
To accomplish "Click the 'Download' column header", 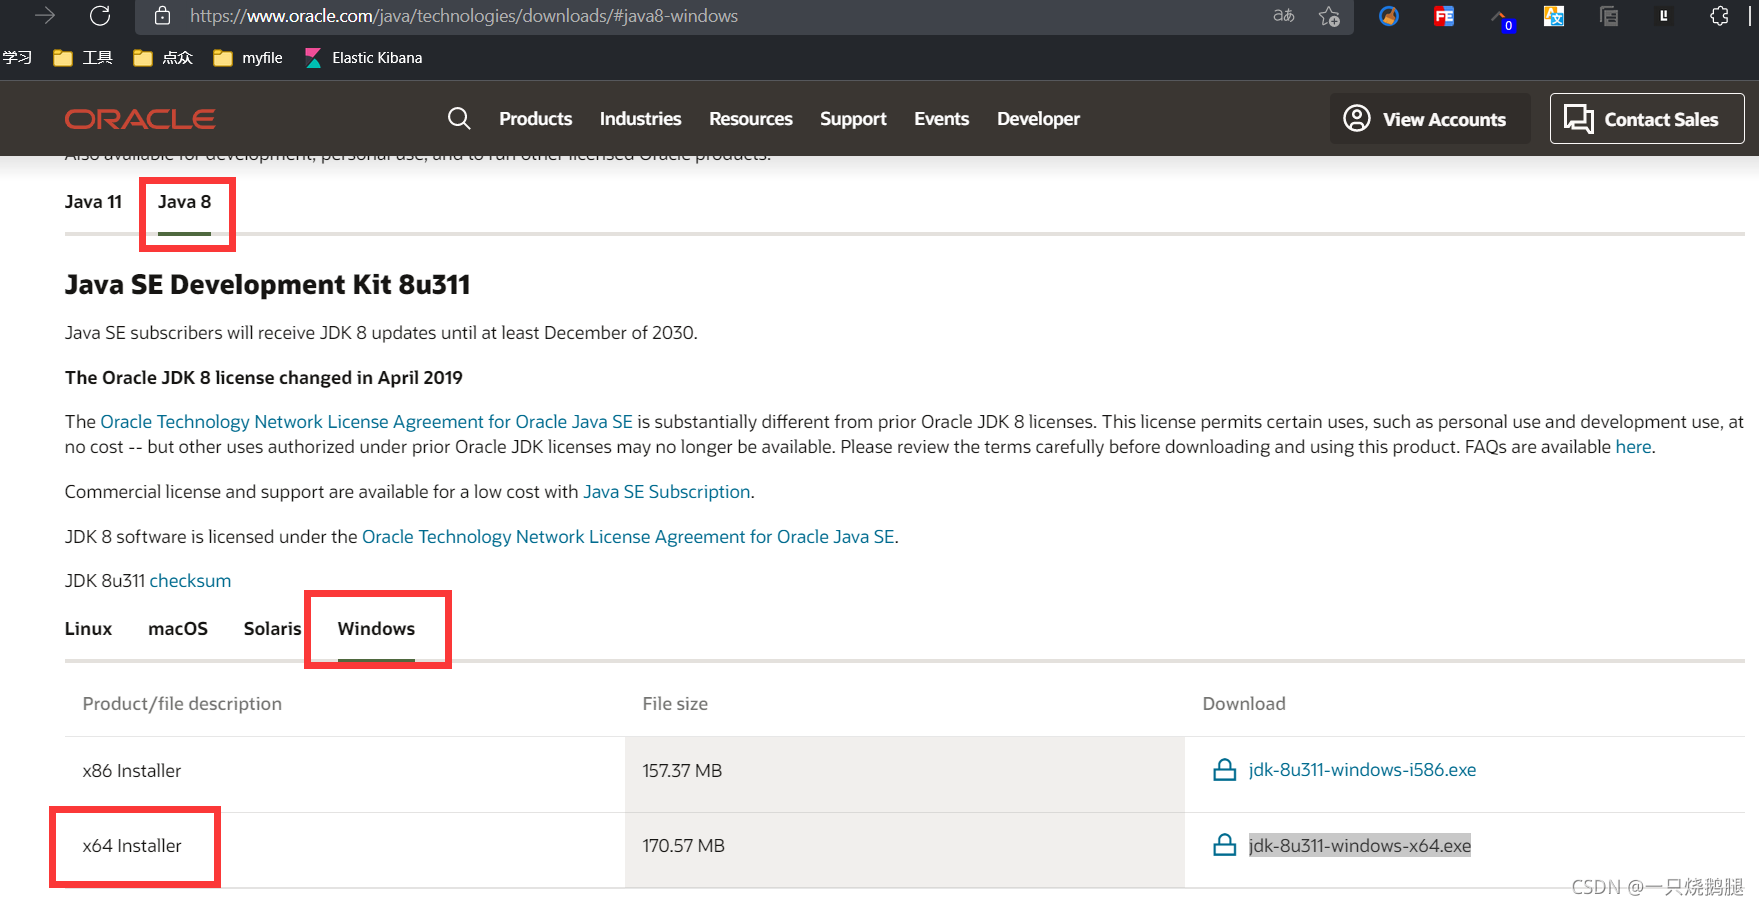I will pos(1244,704).
